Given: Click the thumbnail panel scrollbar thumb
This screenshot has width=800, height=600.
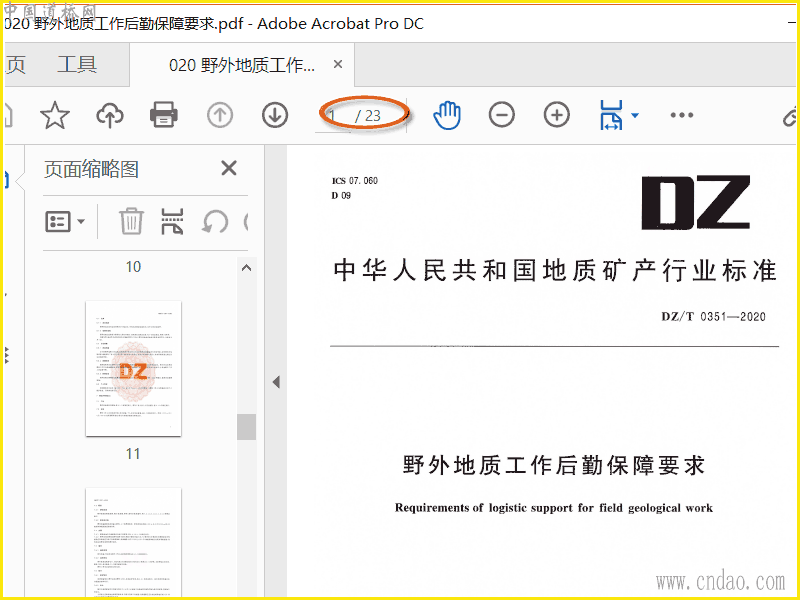Looking at the screenshot, I should (x=246, y=427).
